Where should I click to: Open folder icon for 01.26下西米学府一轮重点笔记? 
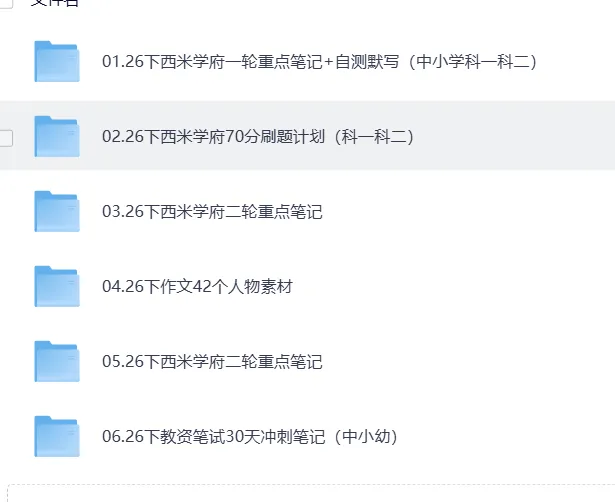[57, 62]
